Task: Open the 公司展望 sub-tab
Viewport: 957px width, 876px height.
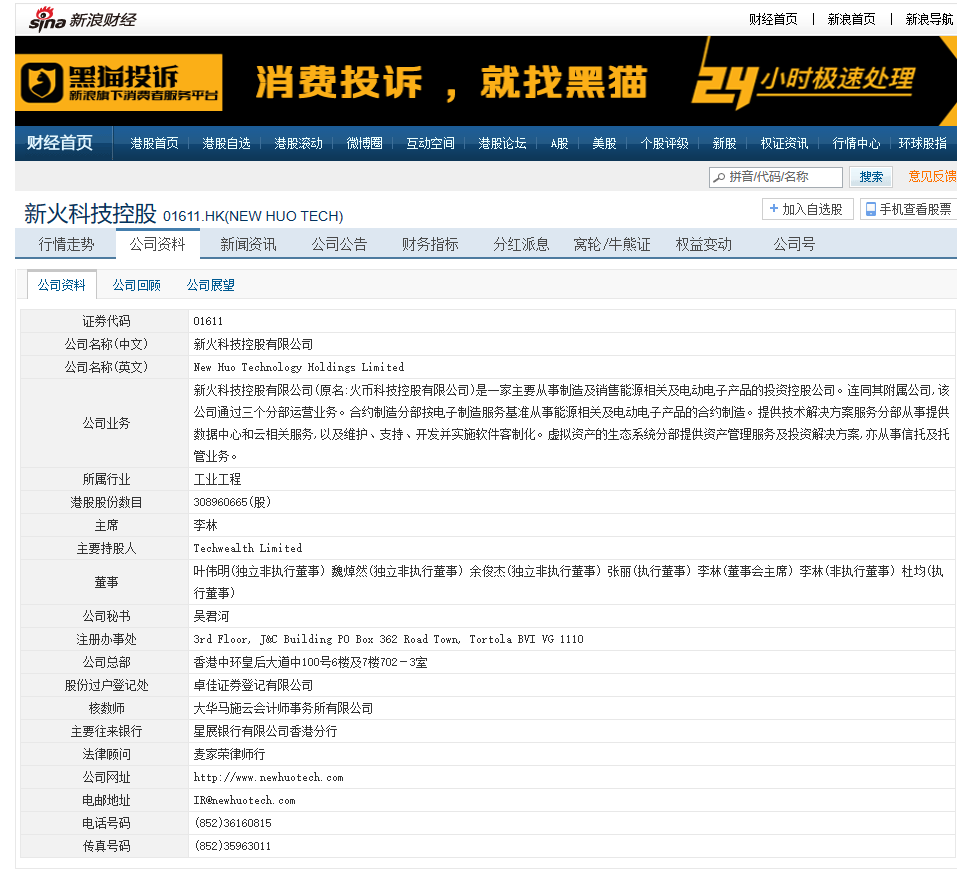Action: [211, 285]
